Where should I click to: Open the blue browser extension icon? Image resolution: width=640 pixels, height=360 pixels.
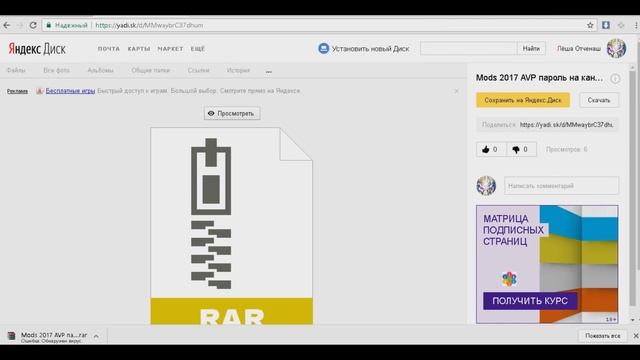pyautogui.click(x=606, y=25)
